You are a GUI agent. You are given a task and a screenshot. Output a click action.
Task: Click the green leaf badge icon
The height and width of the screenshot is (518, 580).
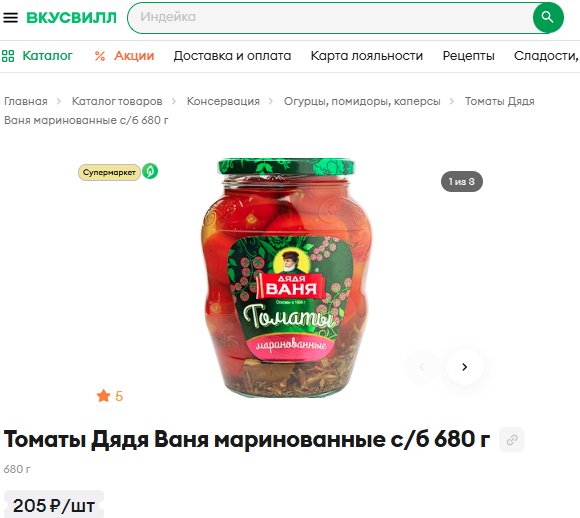[150, 171]
